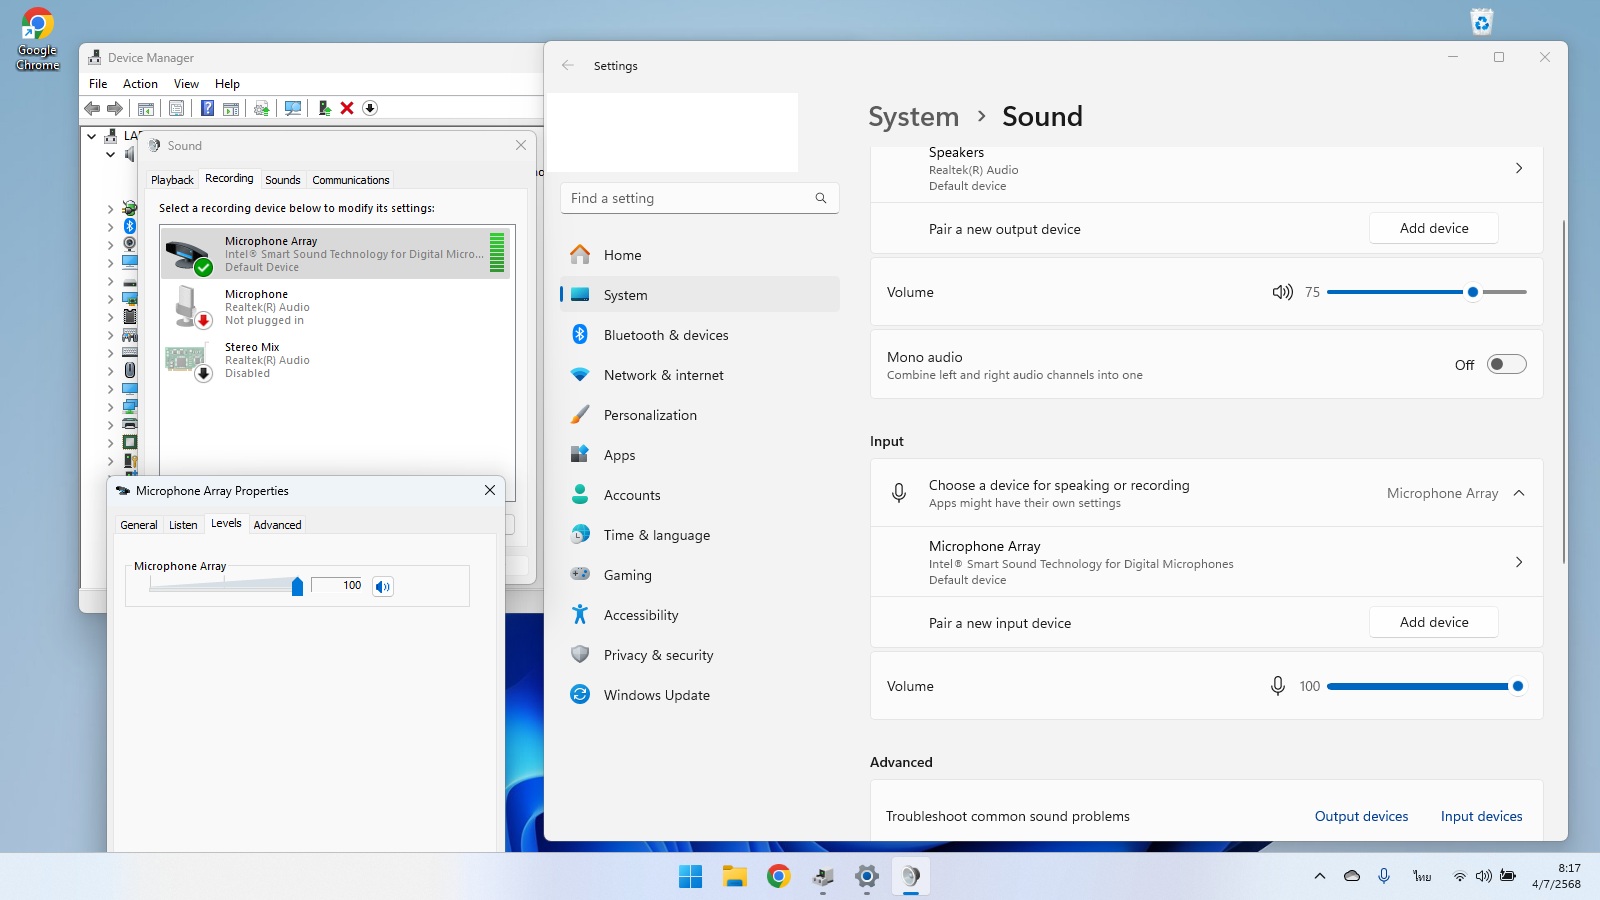Click microphone level speaker mute icon
This screenshot has width=1600, height=900.
click(x=382, y=587)
